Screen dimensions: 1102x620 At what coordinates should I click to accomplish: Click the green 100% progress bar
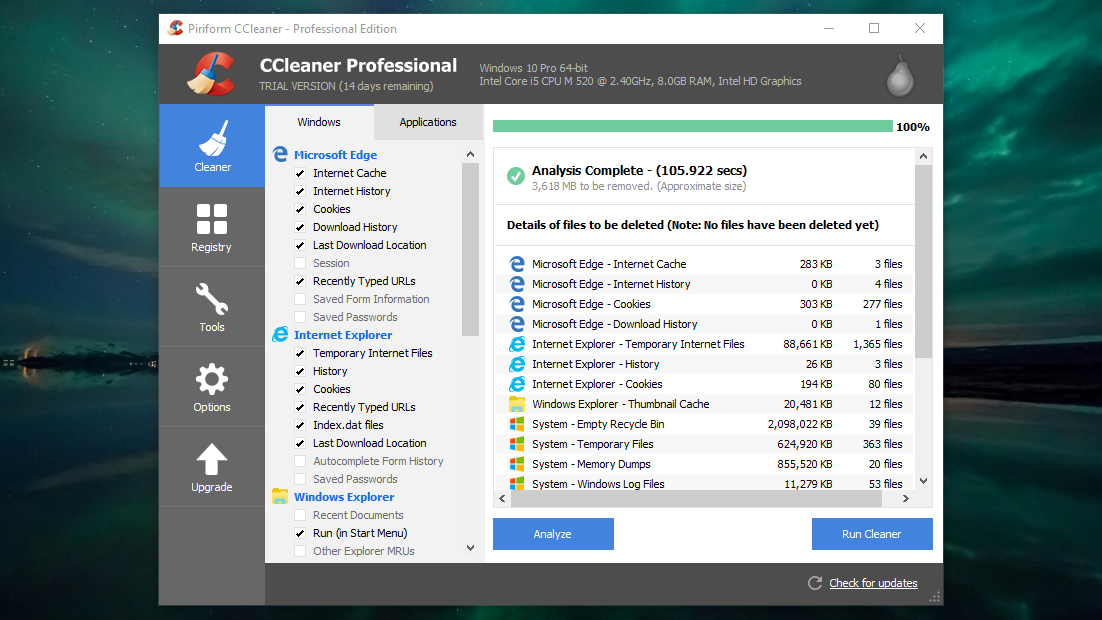(690, 127)
